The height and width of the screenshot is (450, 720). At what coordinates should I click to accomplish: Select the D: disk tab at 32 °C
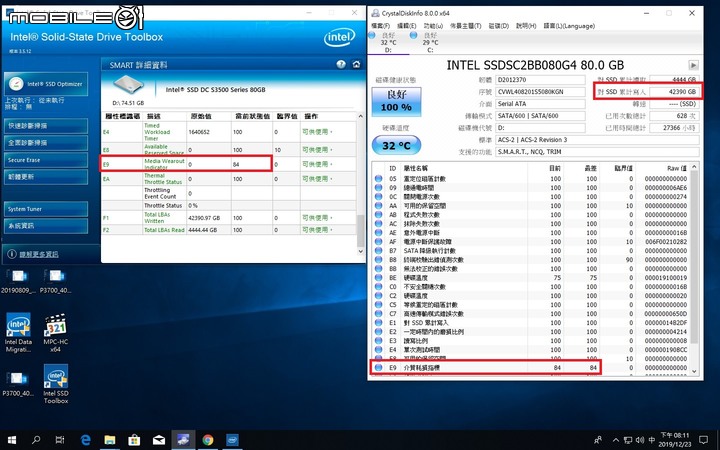[388, 42]
